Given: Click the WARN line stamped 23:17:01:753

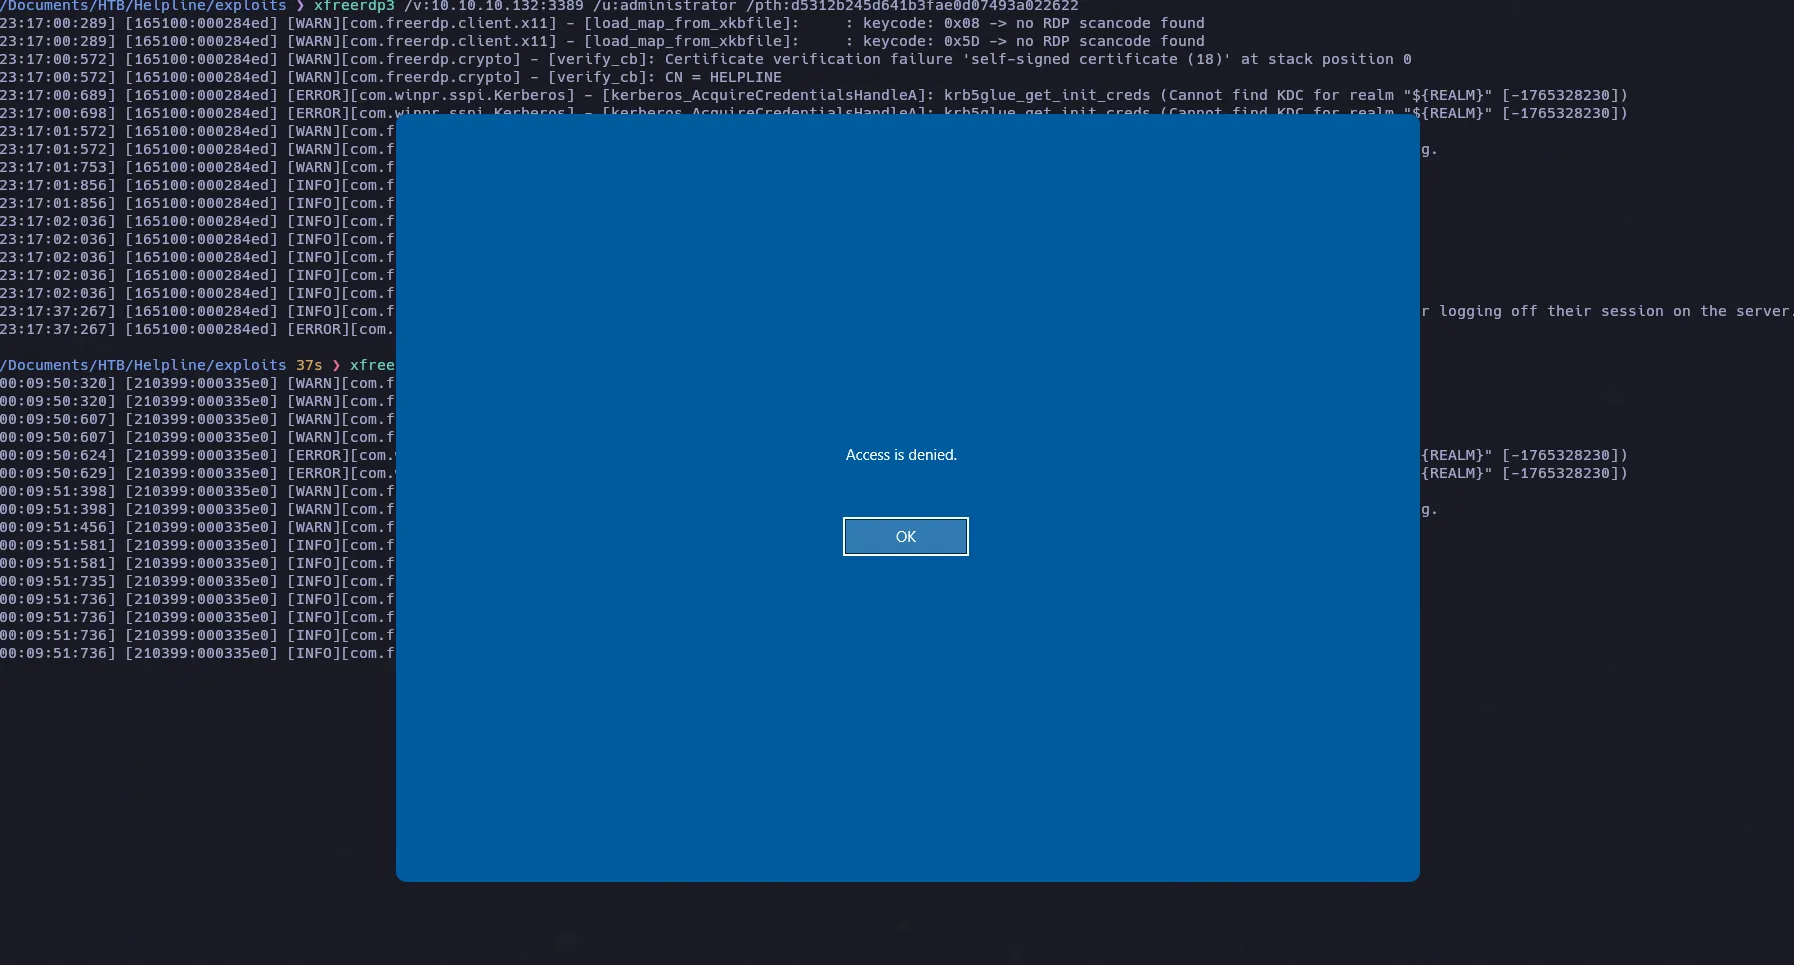Looking at the screenshot, I should pyautogui.click(x=198, y=167).
